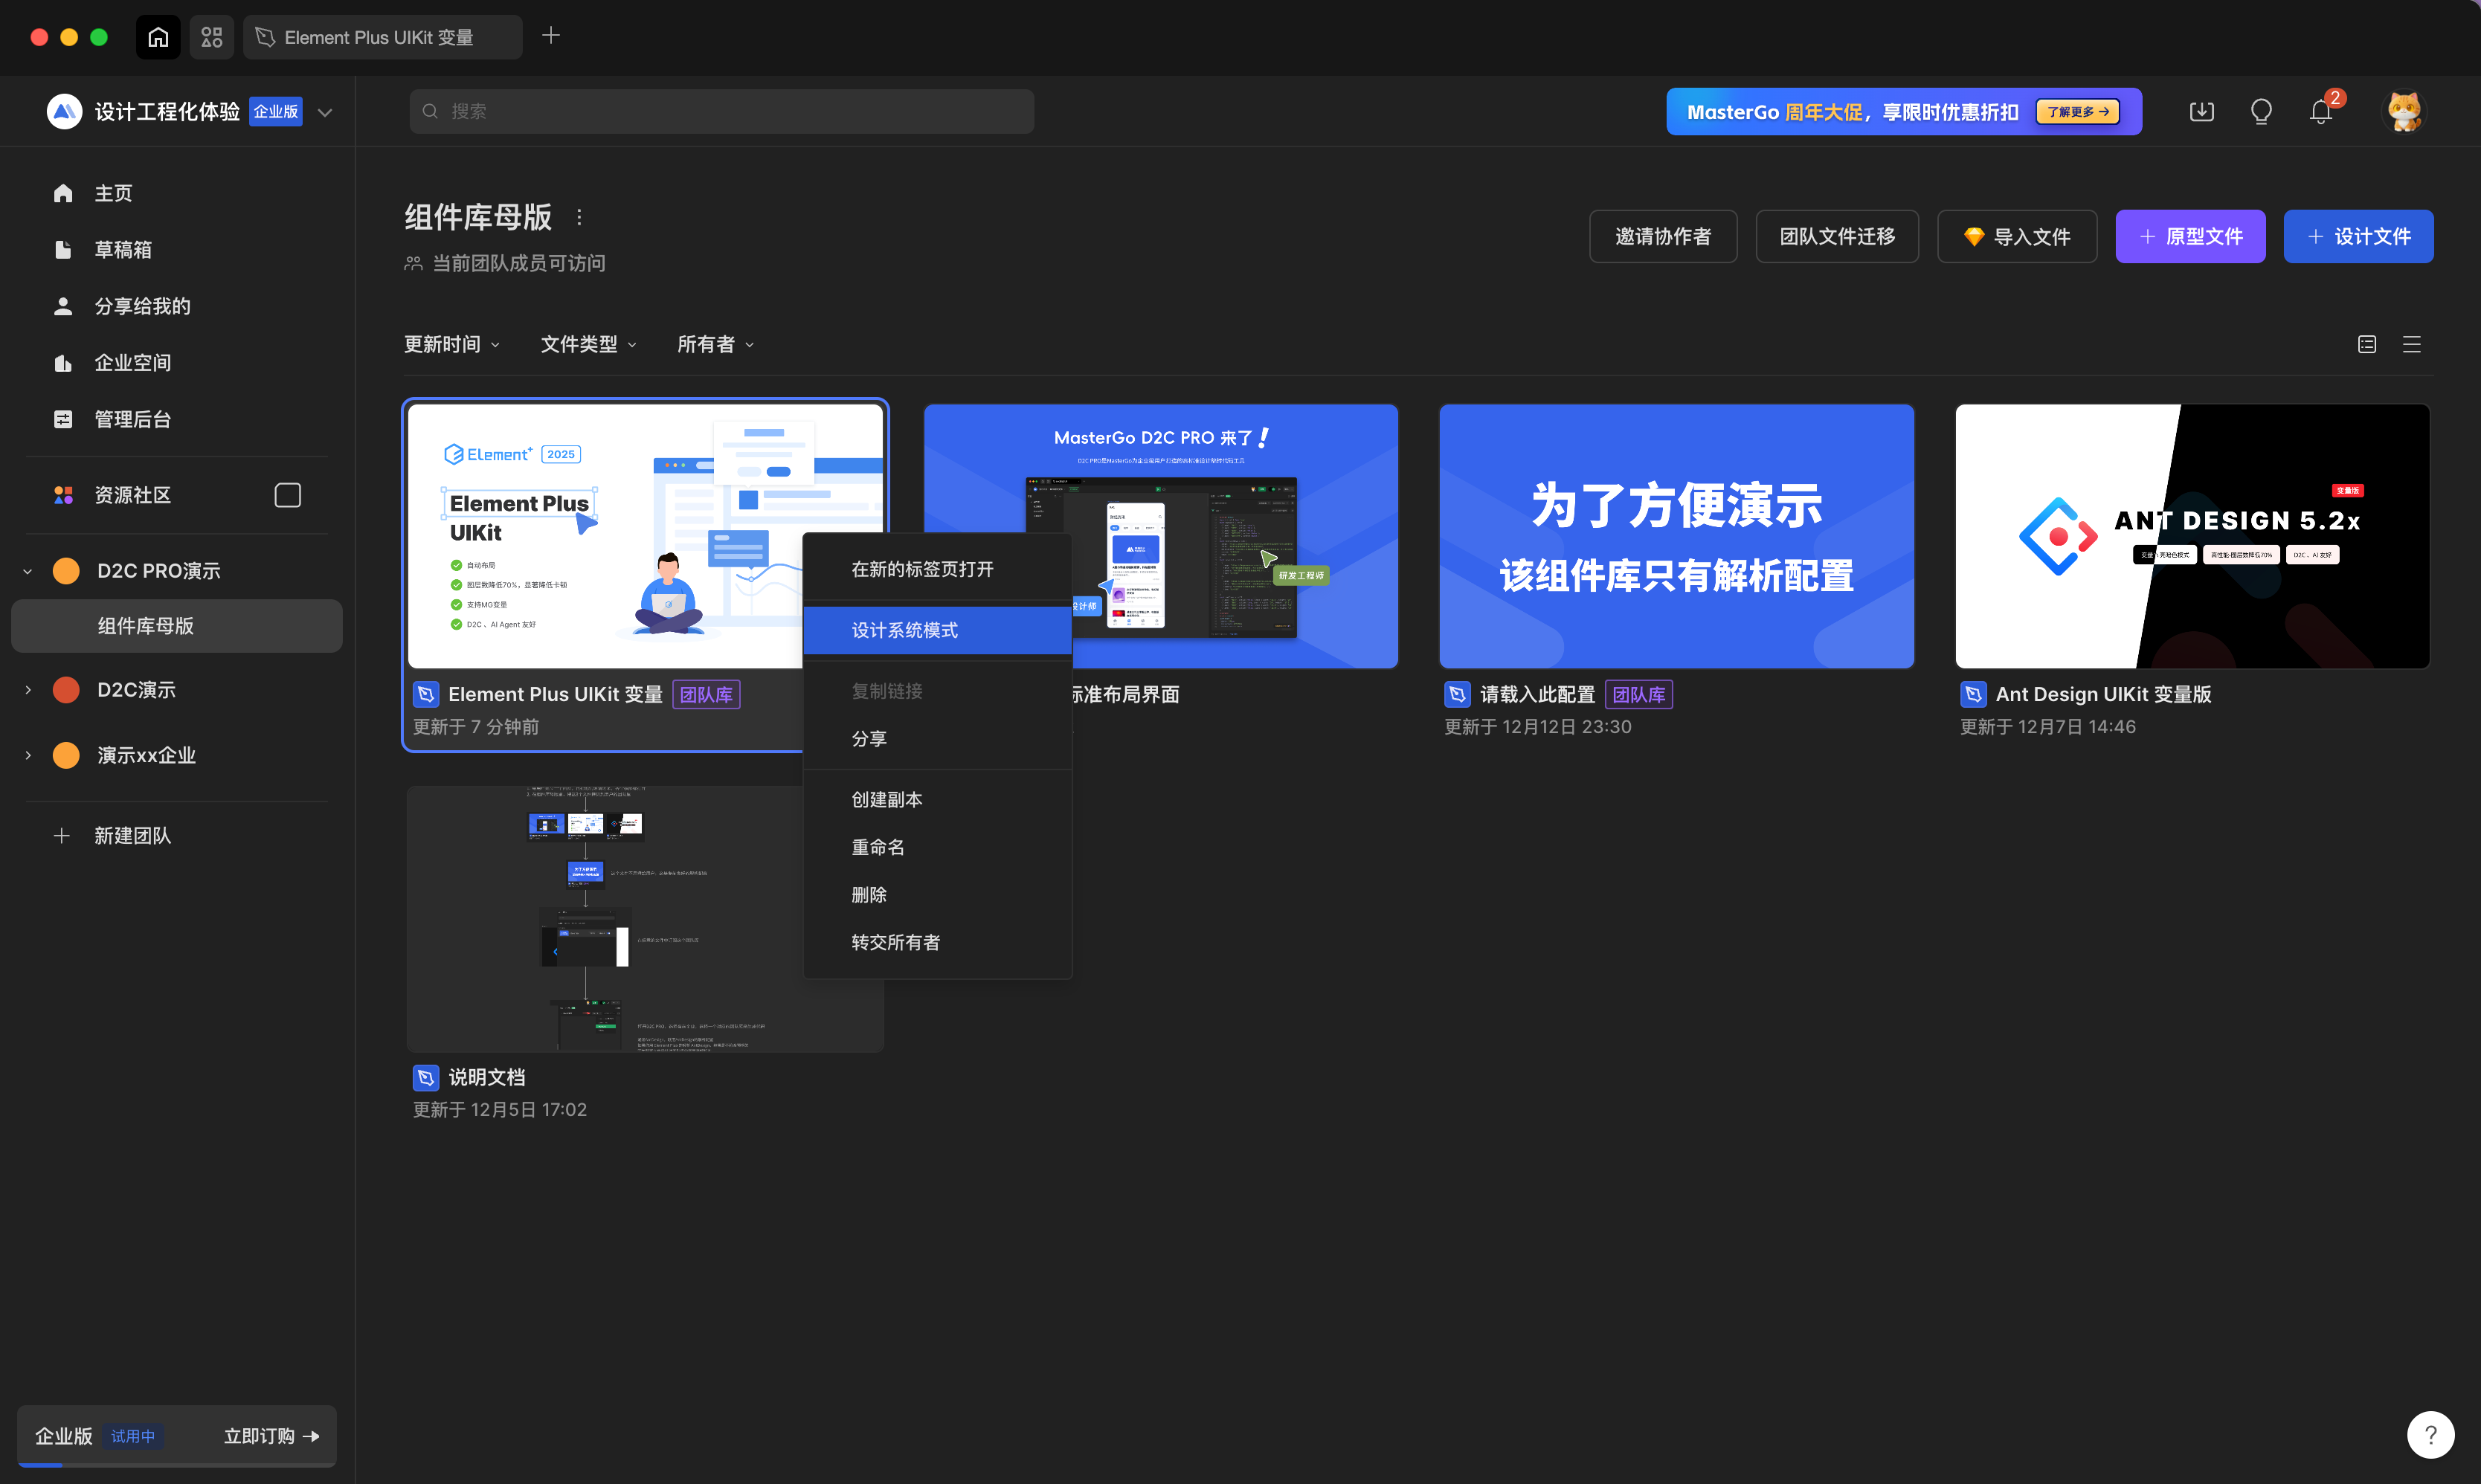
Task: Expand the 演示xx企业 team
Action: 28,755
